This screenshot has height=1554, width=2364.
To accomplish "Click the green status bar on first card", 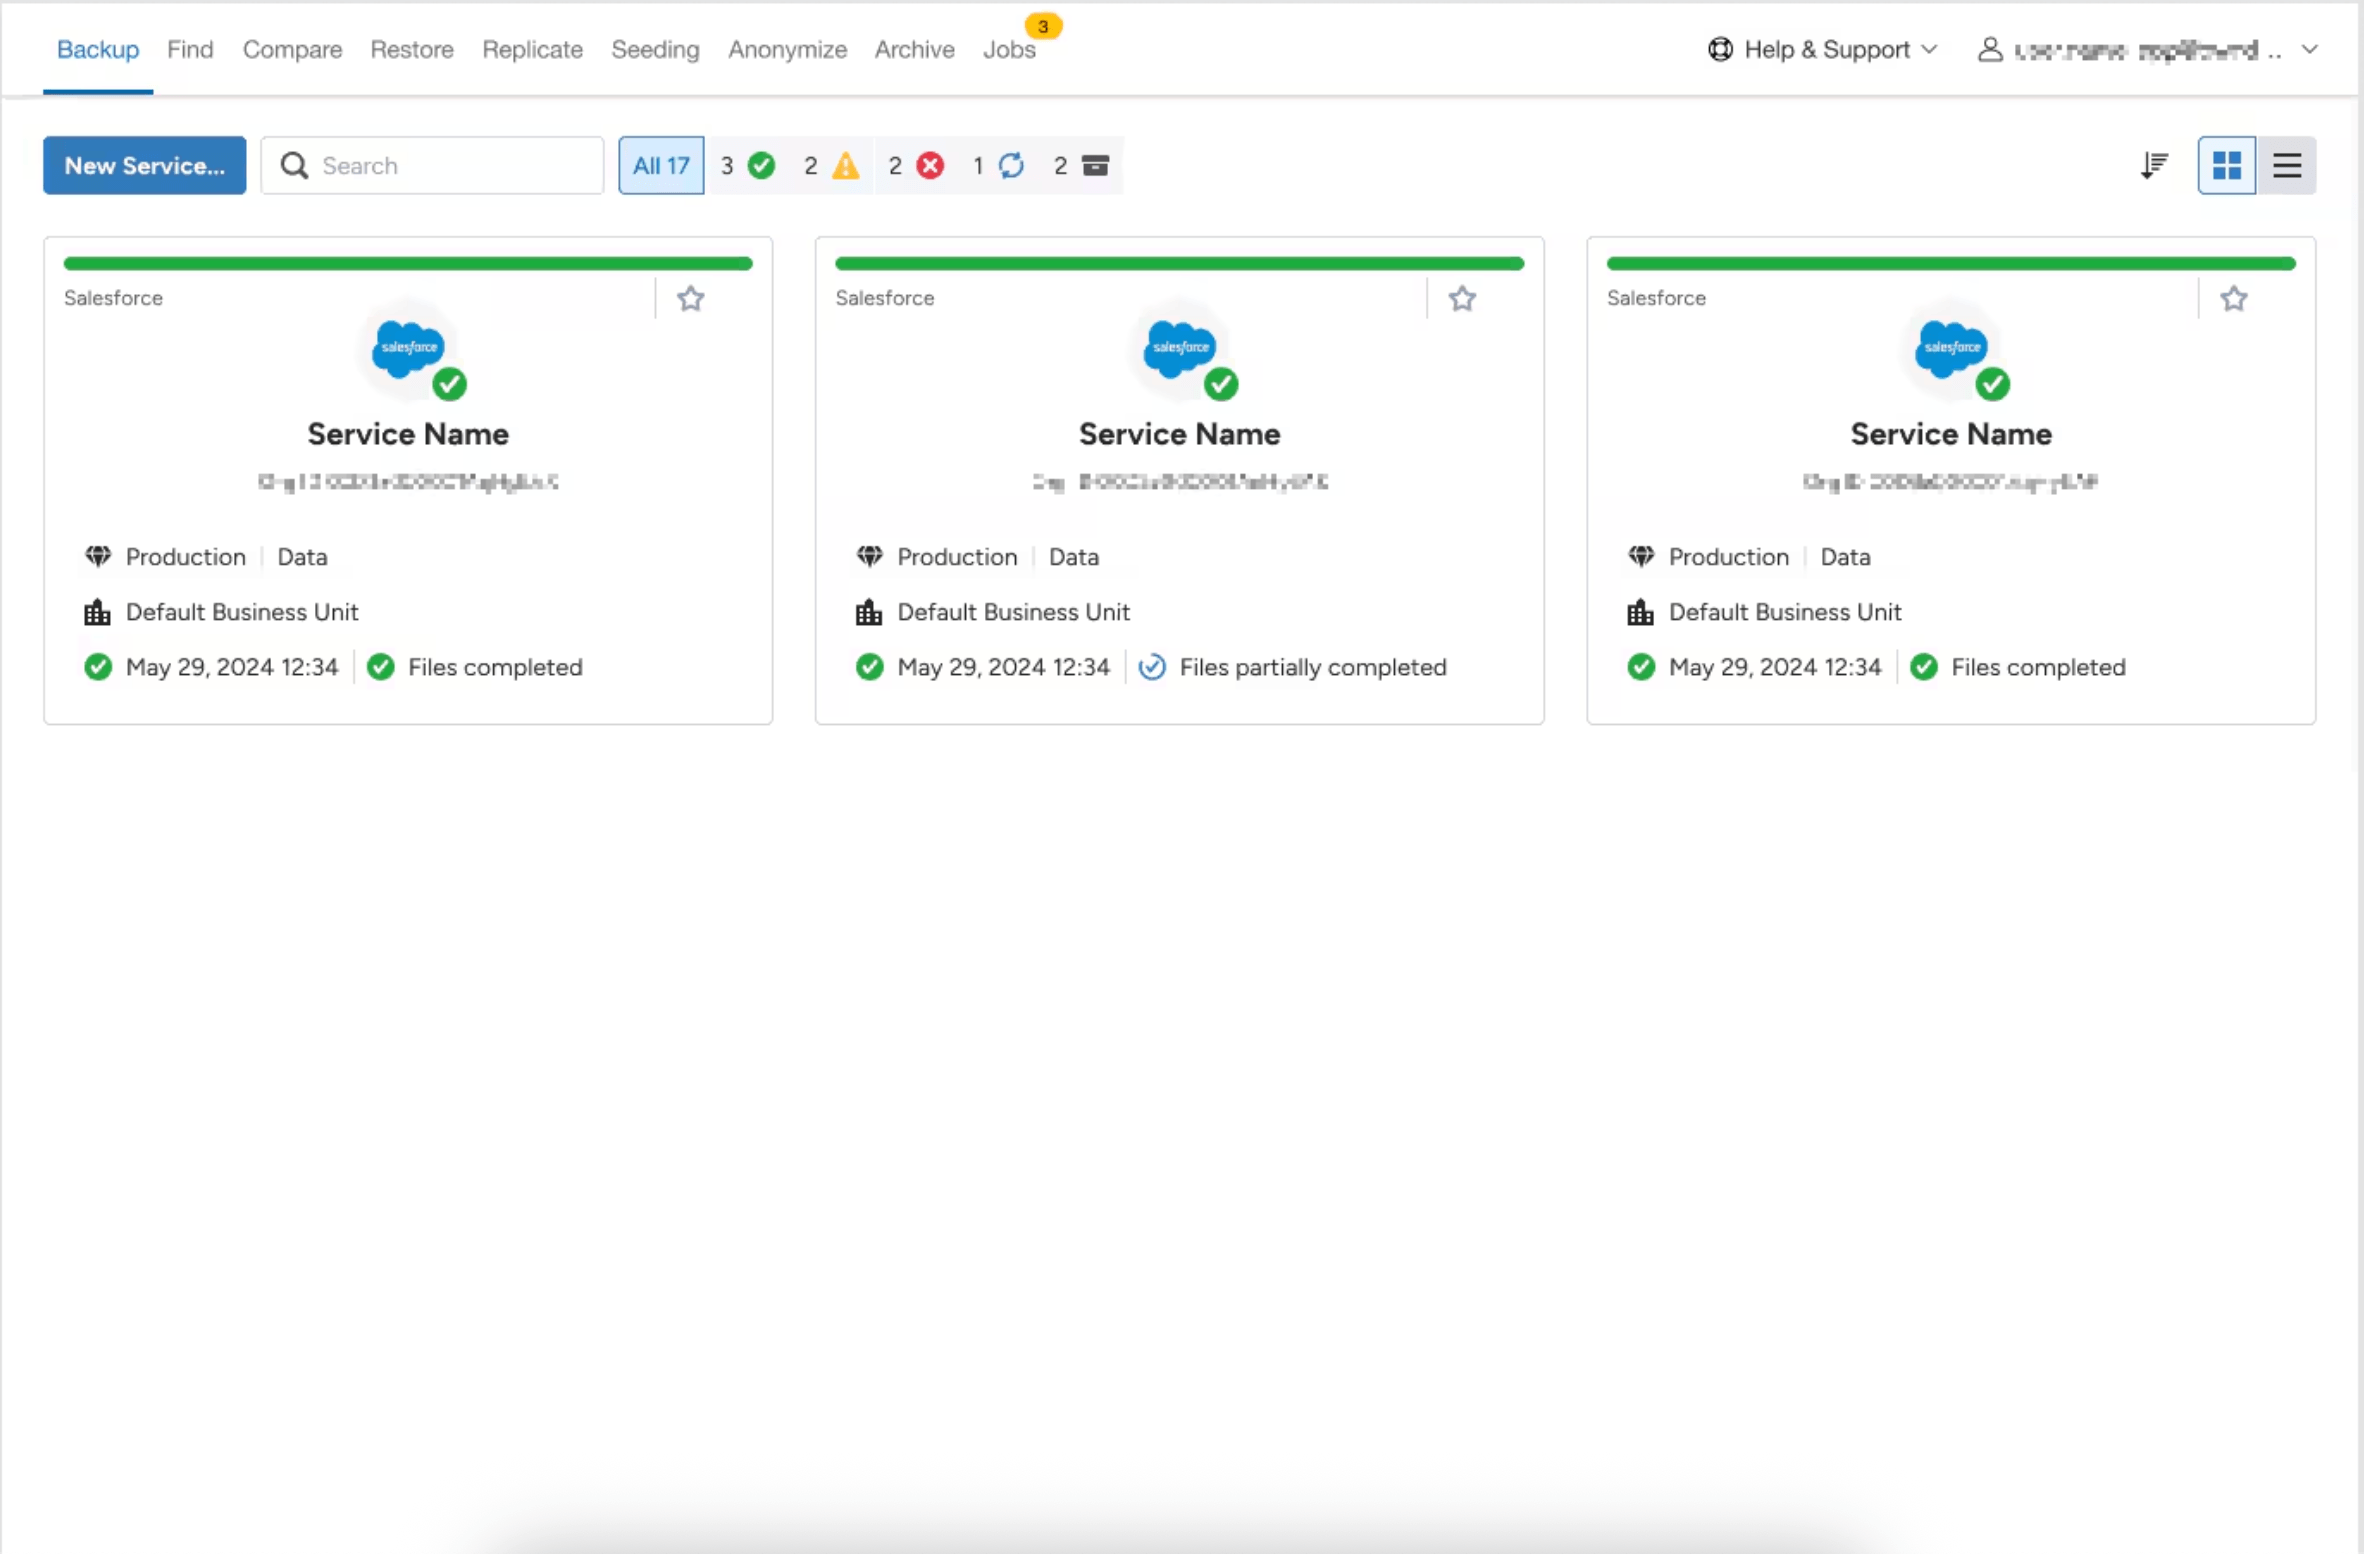I will [408, 263].
